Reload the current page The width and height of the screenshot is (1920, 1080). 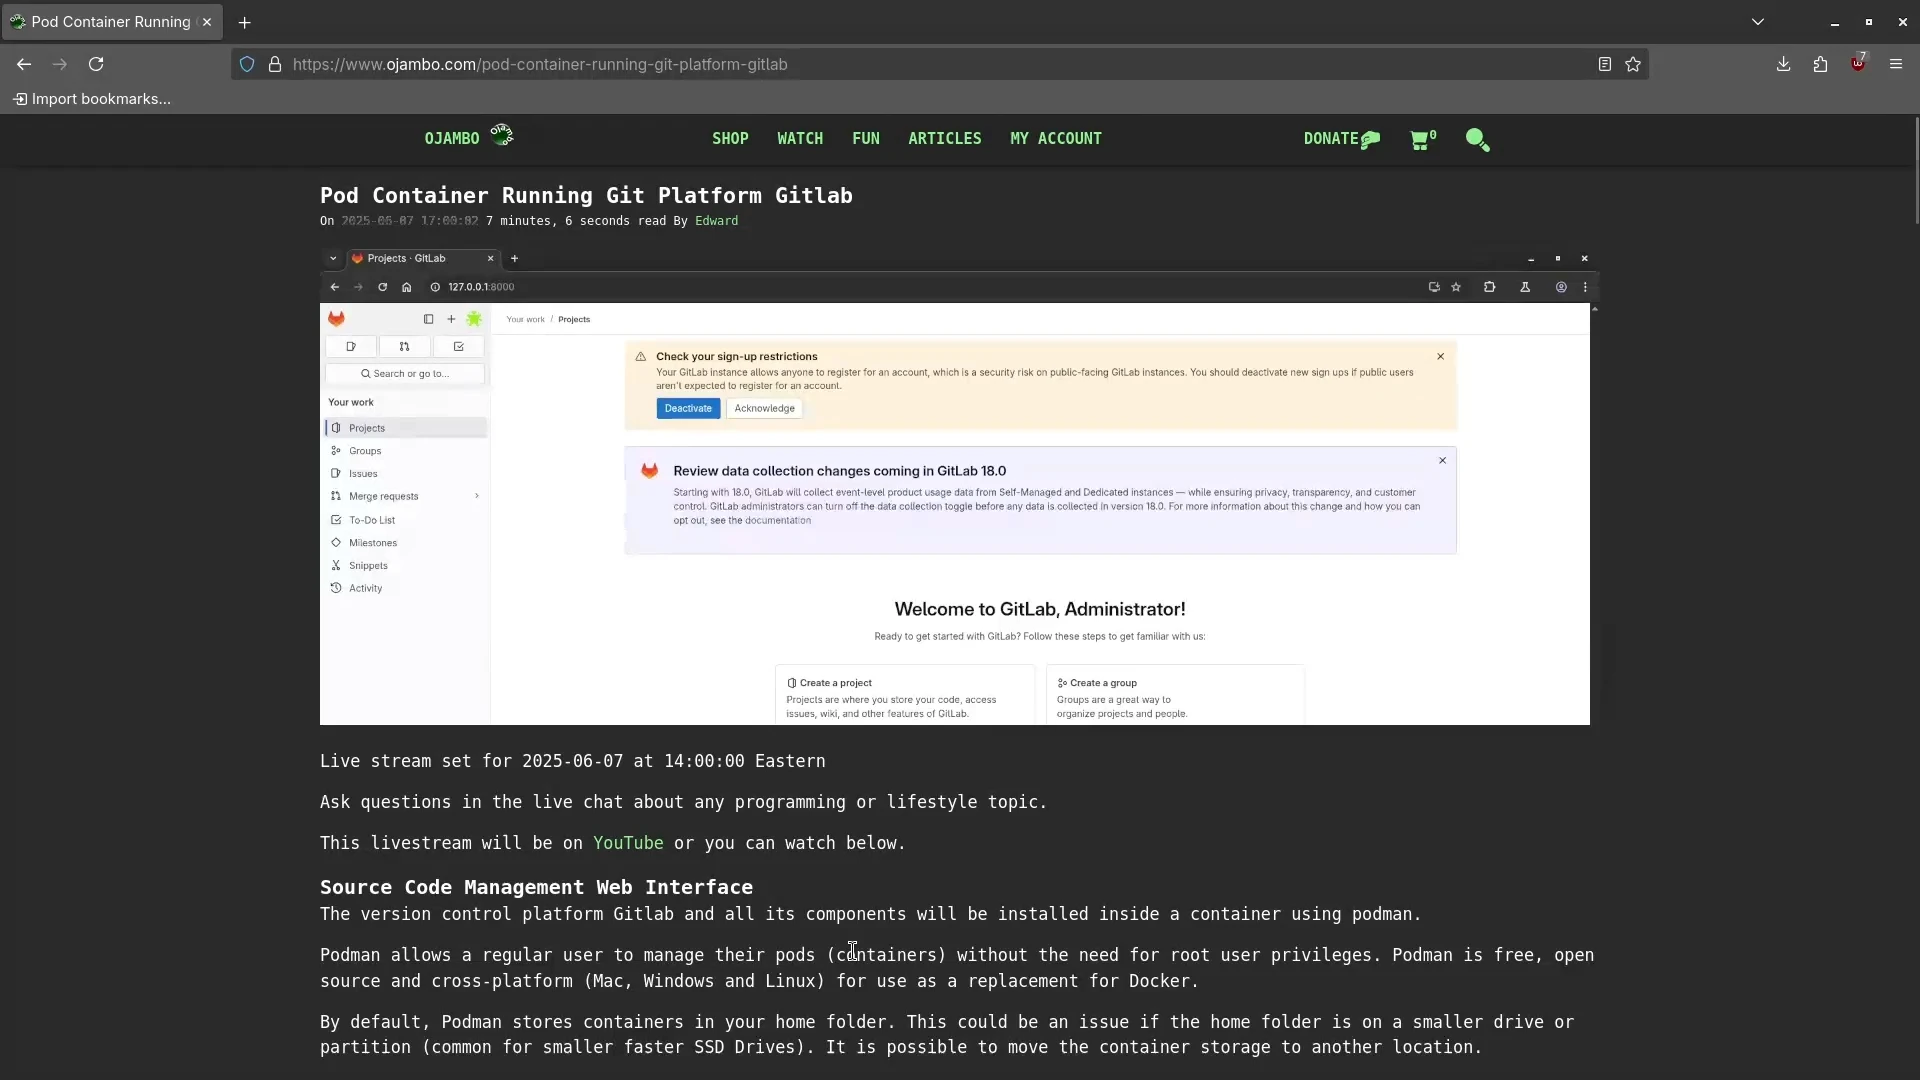[96, 64]
